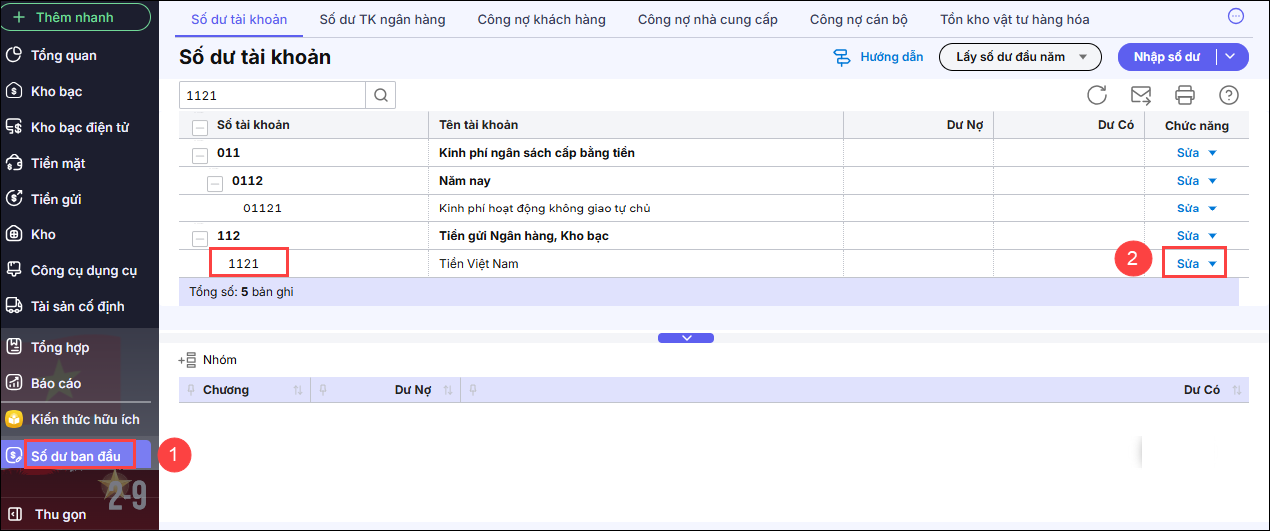Click the search magnifier icon
1270x531 pixels.
381,95
